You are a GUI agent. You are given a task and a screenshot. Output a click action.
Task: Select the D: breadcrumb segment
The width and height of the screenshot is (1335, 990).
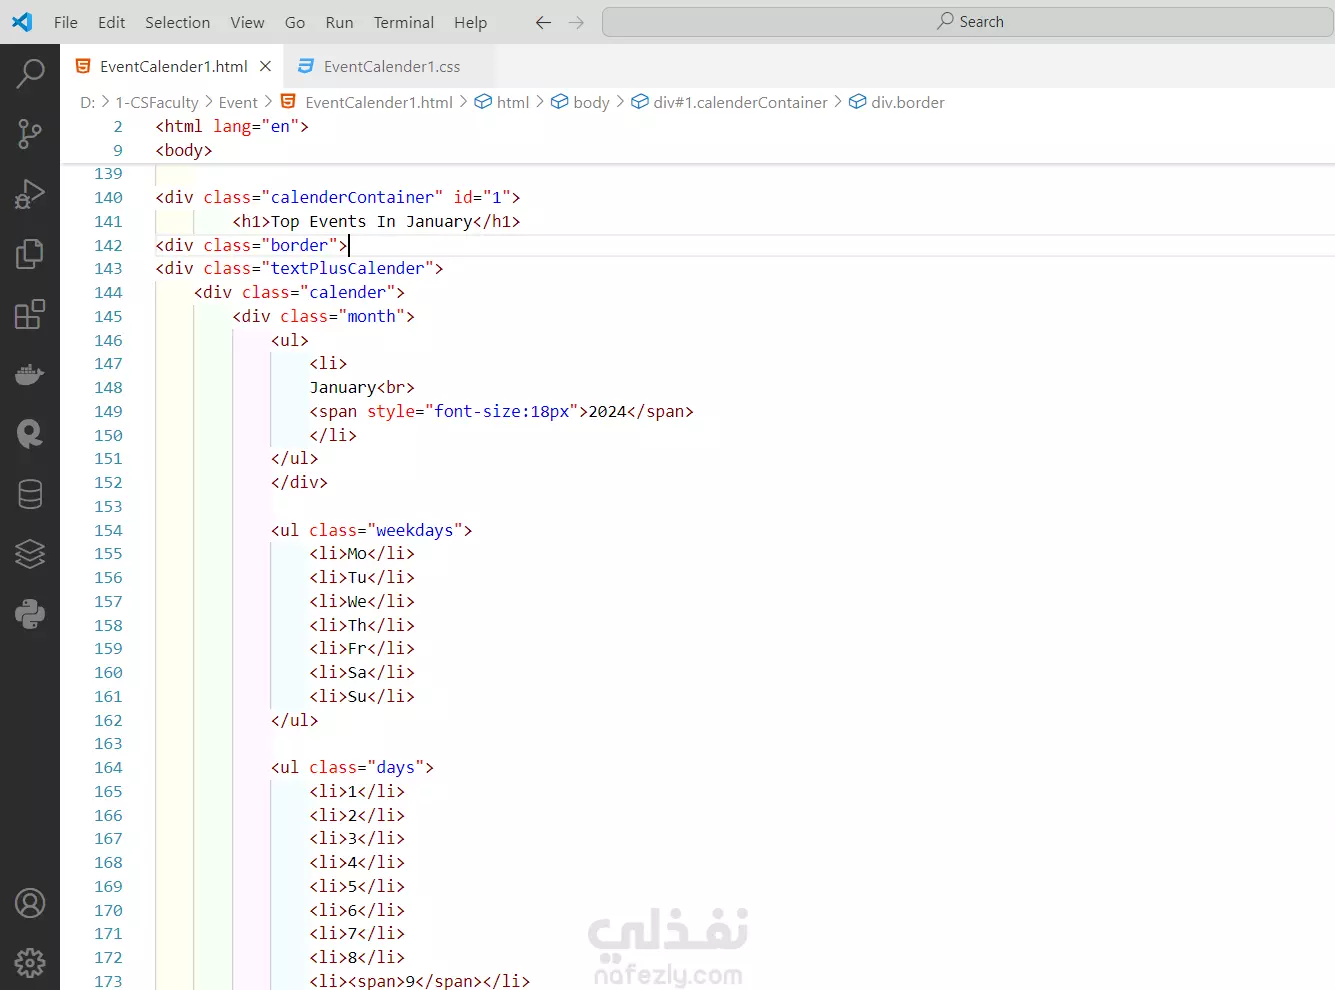[x=88, y=102]
